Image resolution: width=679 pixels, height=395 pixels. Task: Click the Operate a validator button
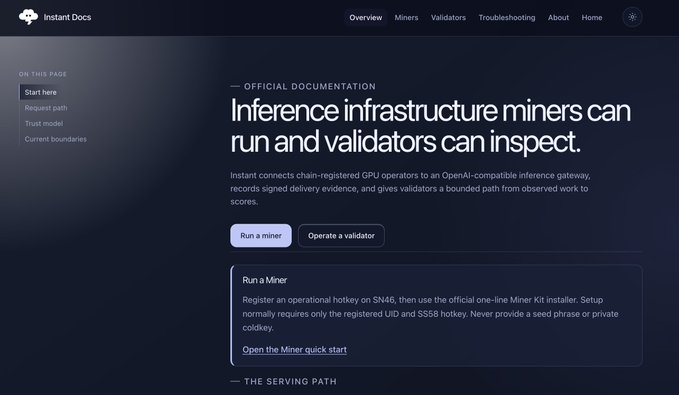[x=341, y=236]
